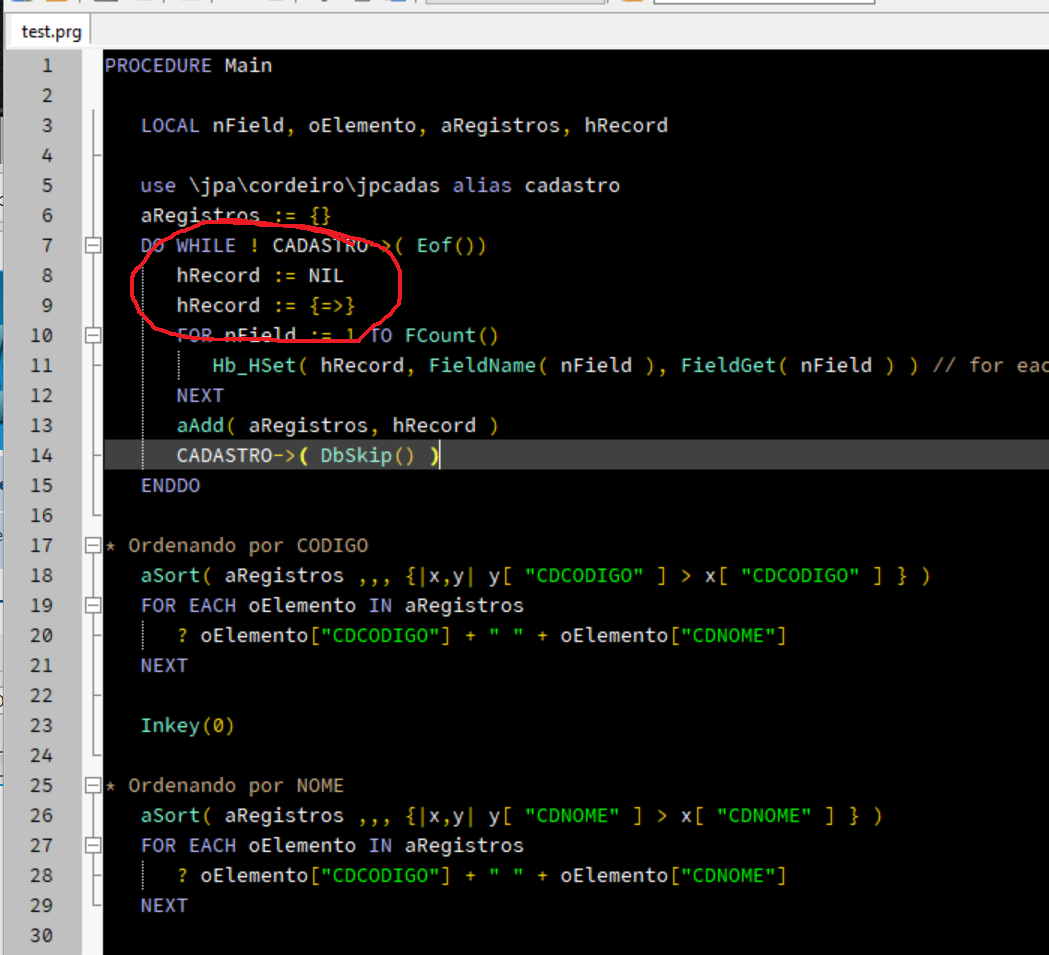The image size is (1049, 955).
Task: Place cursor on 'Main' procedure name
Action: [x=248, y=66]
